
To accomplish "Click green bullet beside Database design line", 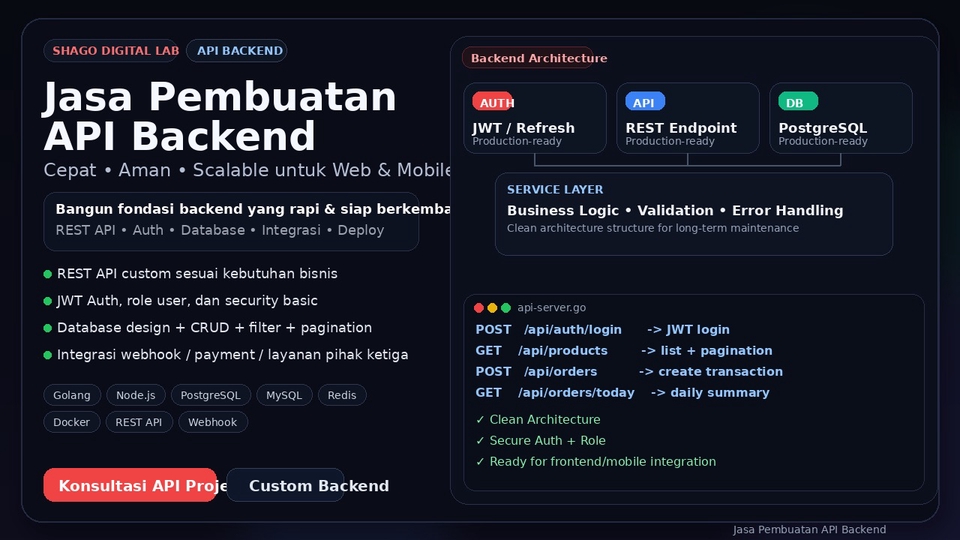I will (x=48, y=328).
